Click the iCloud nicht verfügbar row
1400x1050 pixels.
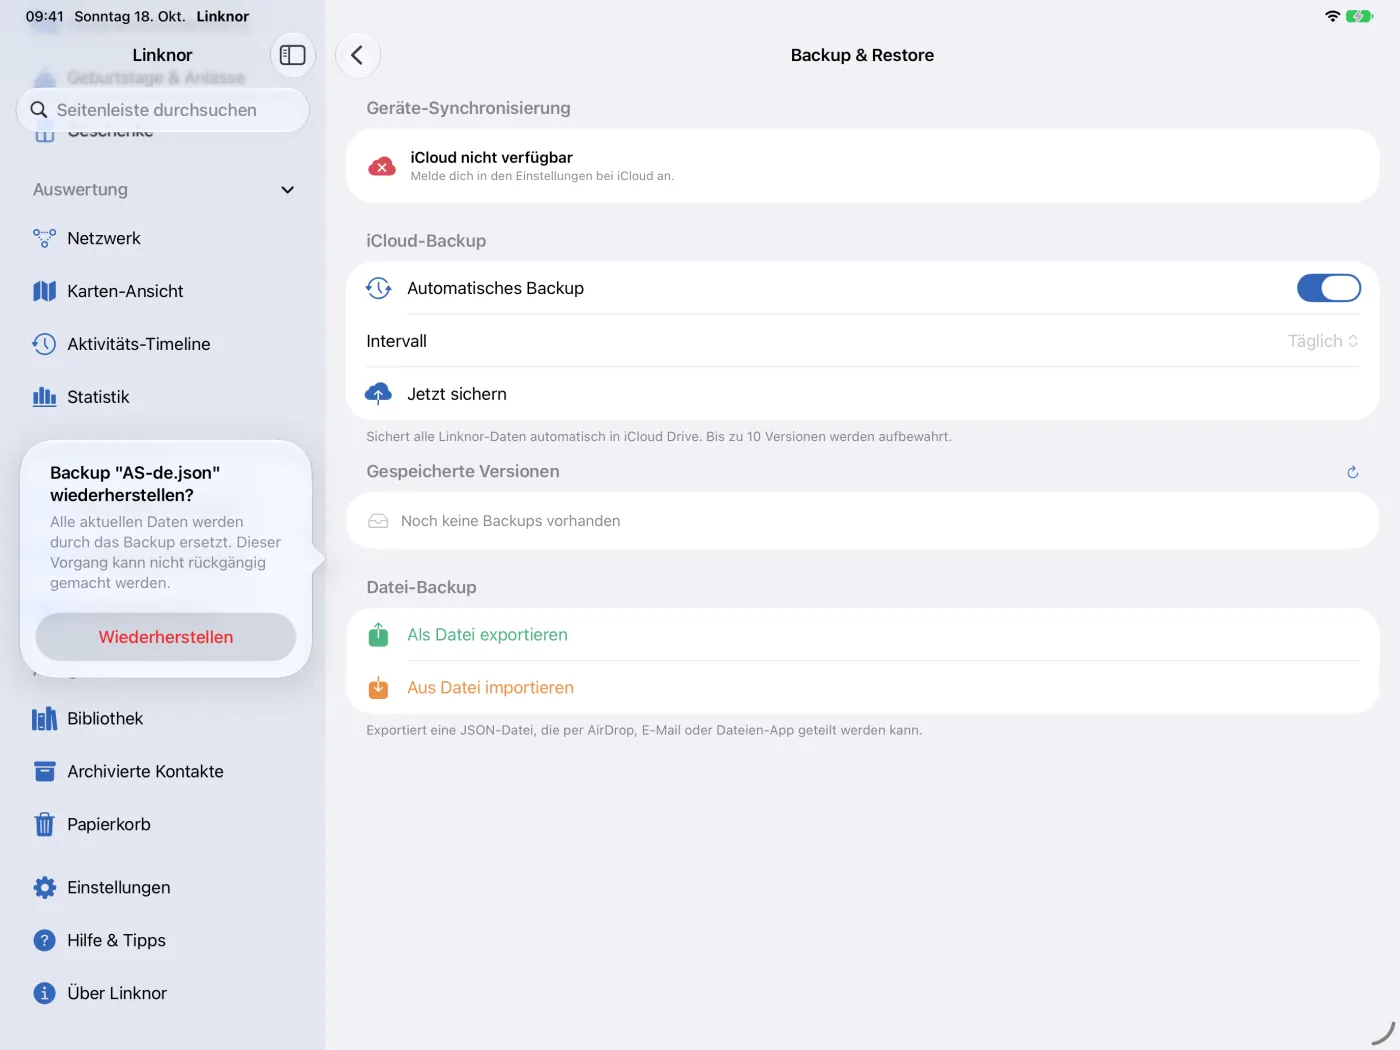click(x=863, y=166)
